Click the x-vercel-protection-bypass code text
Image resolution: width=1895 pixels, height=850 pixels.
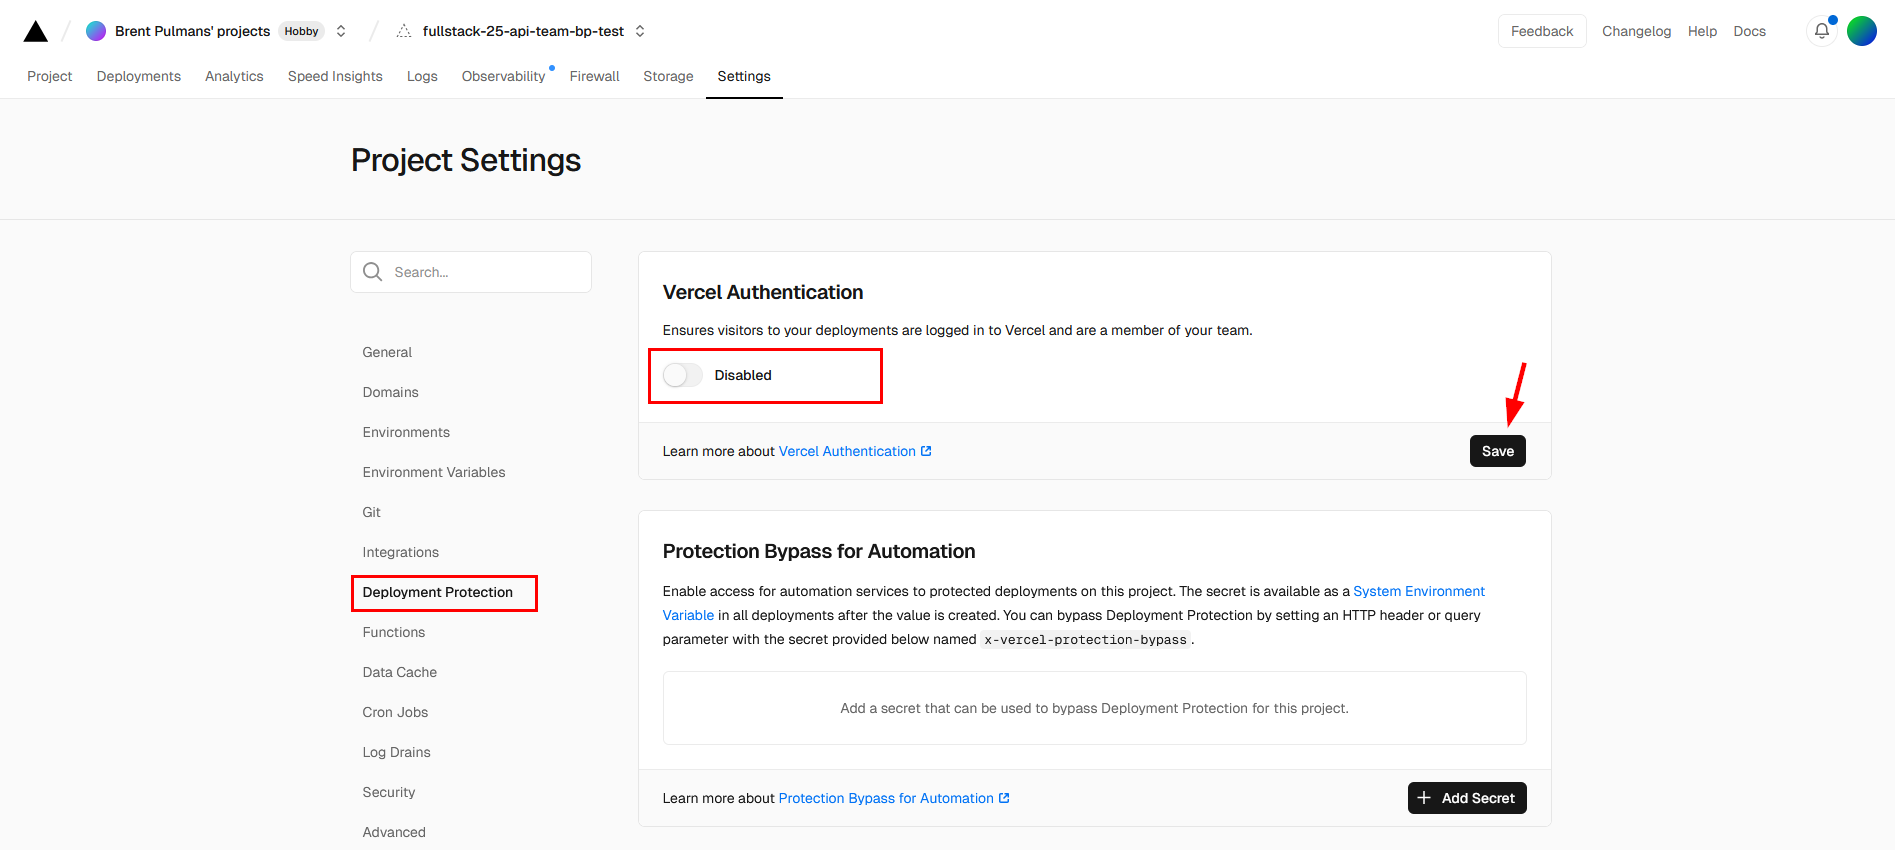tap(1085, 640)
